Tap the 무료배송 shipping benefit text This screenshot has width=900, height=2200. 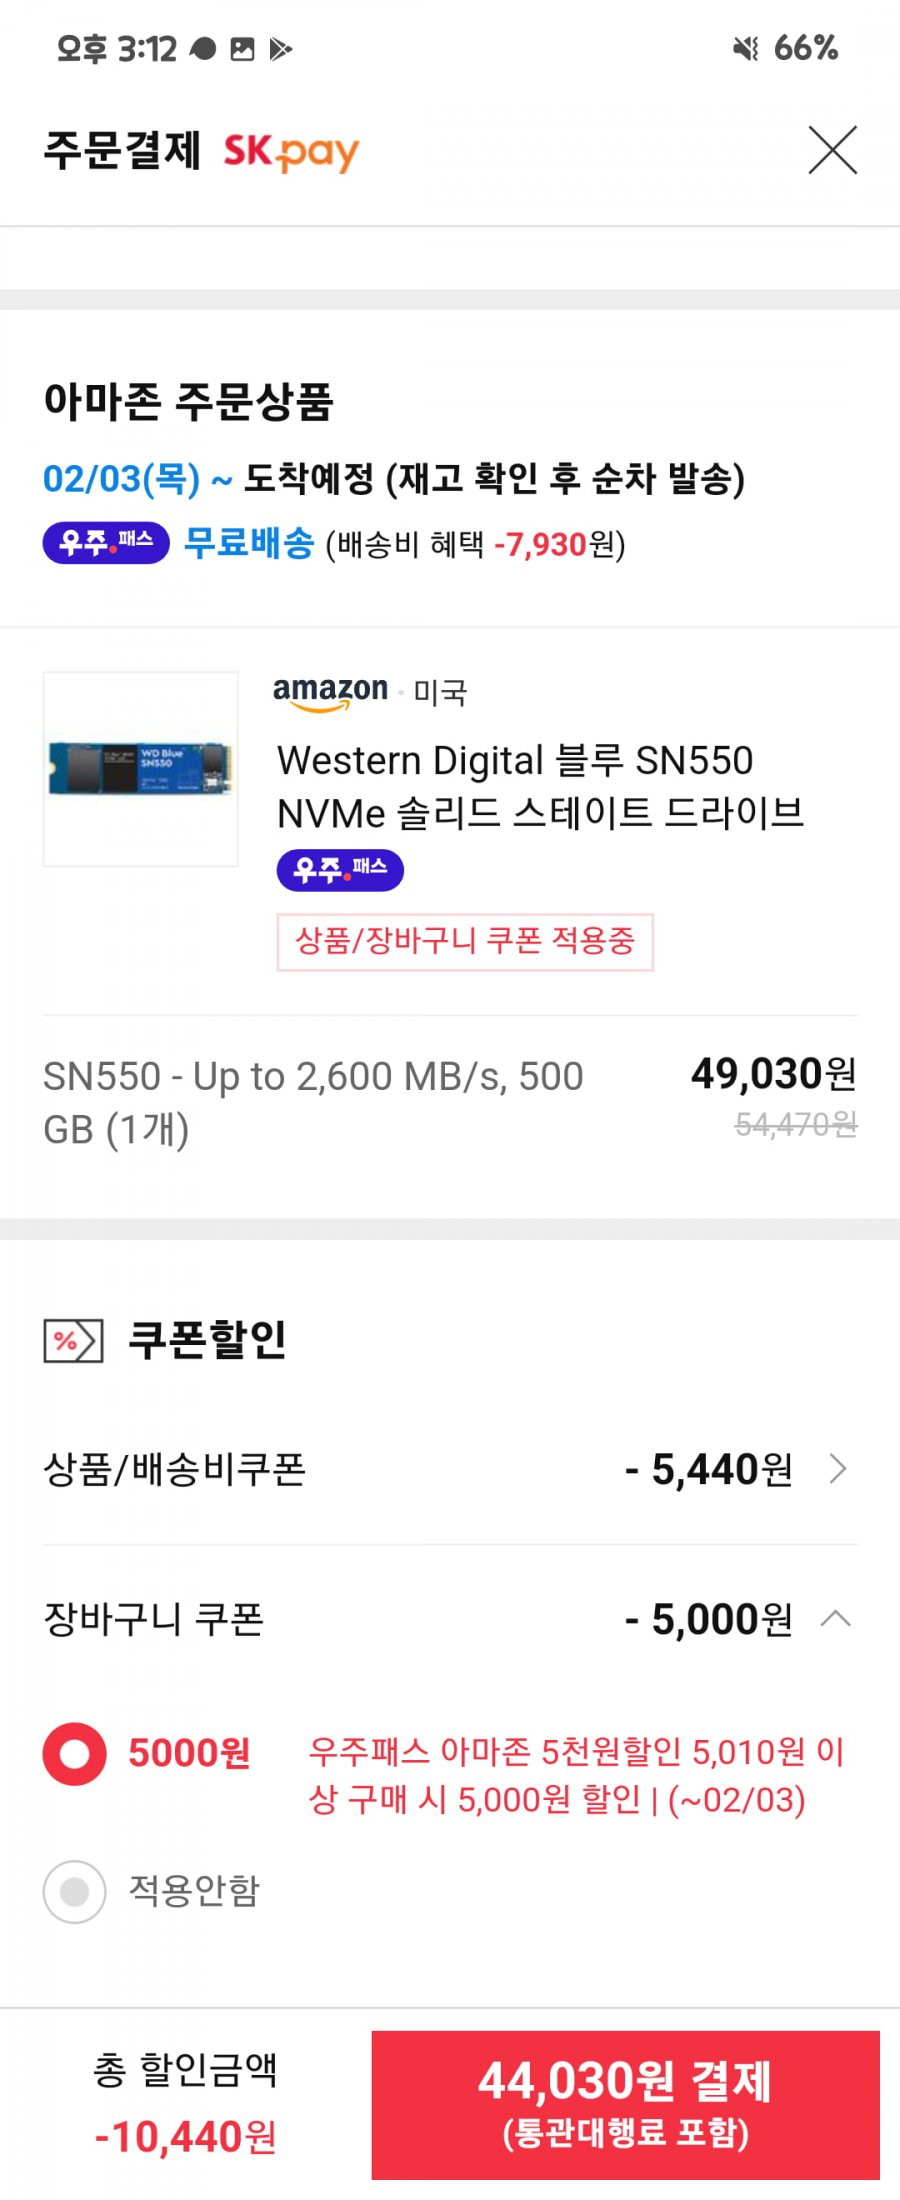coord(249,543)
